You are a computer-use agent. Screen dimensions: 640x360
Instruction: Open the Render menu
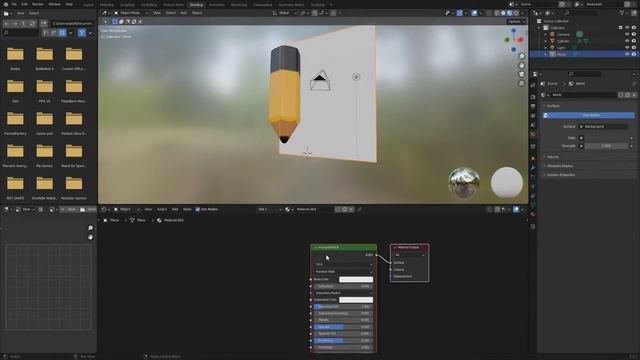click(x=38, y=4)
